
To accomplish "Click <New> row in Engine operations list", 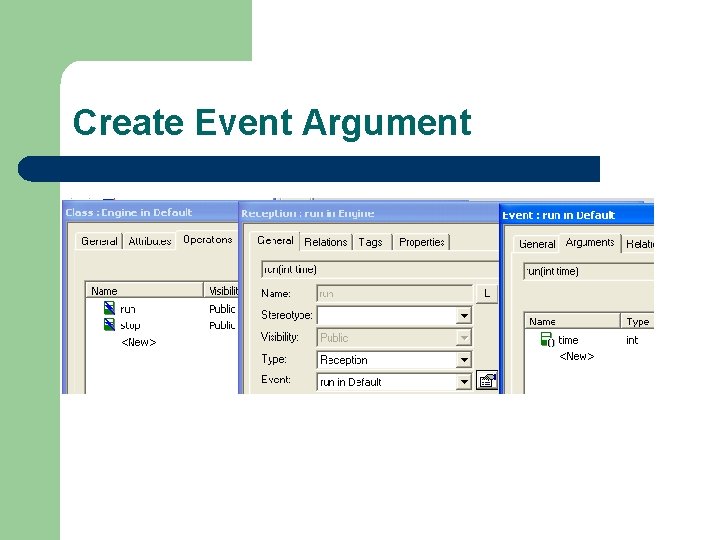I will point(139,342).
